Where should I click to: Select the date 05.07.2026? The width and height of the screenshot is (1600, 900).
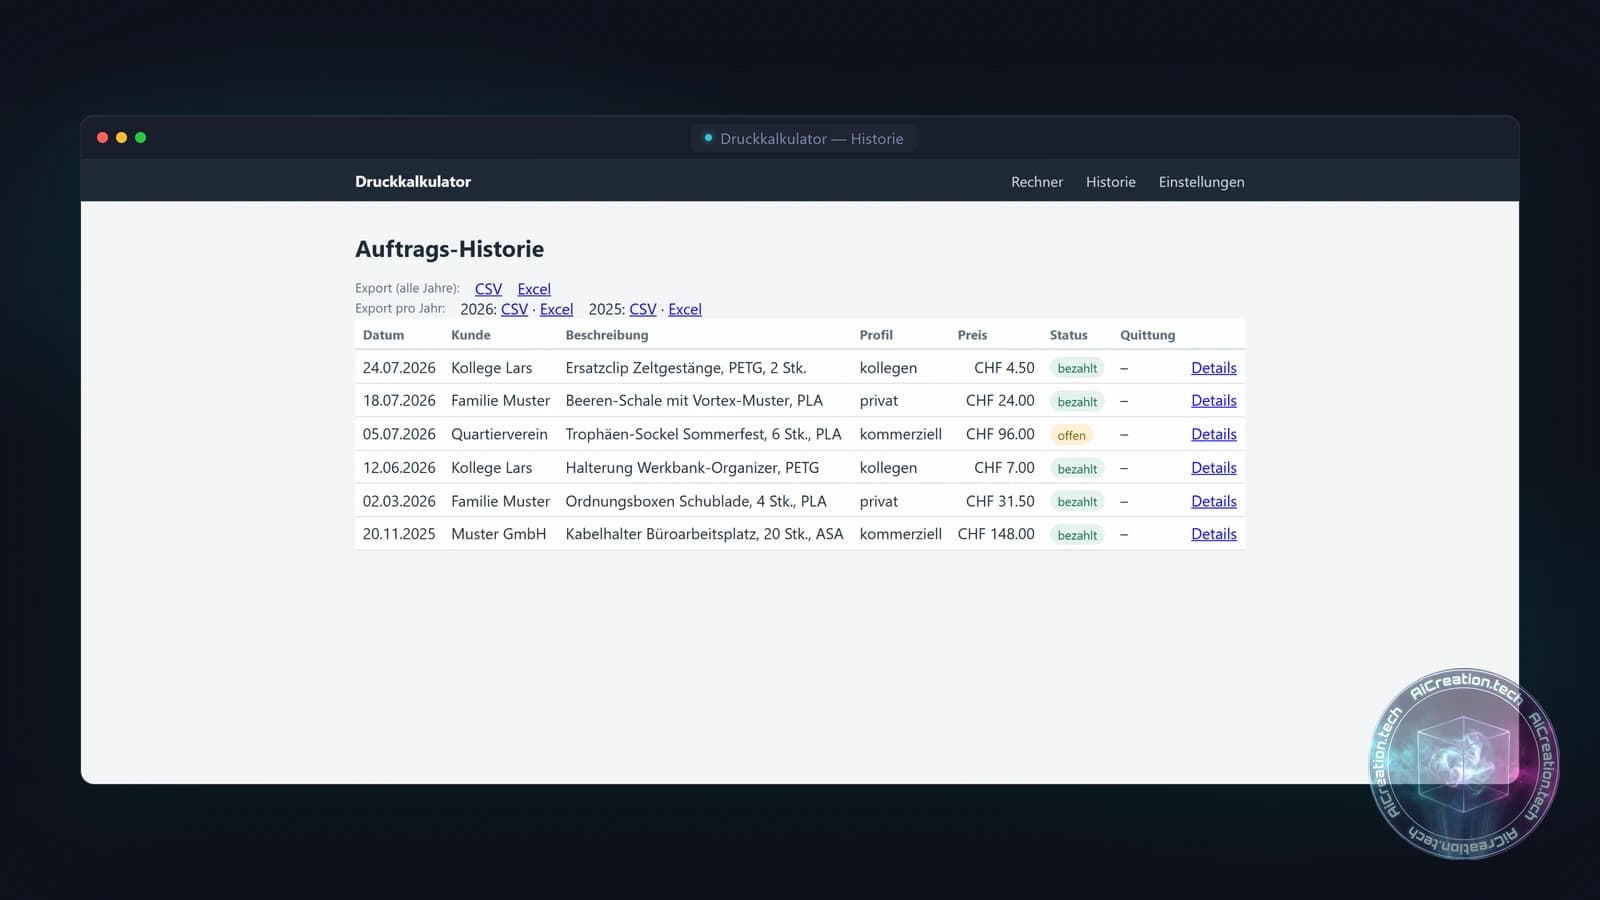point(399,434)
